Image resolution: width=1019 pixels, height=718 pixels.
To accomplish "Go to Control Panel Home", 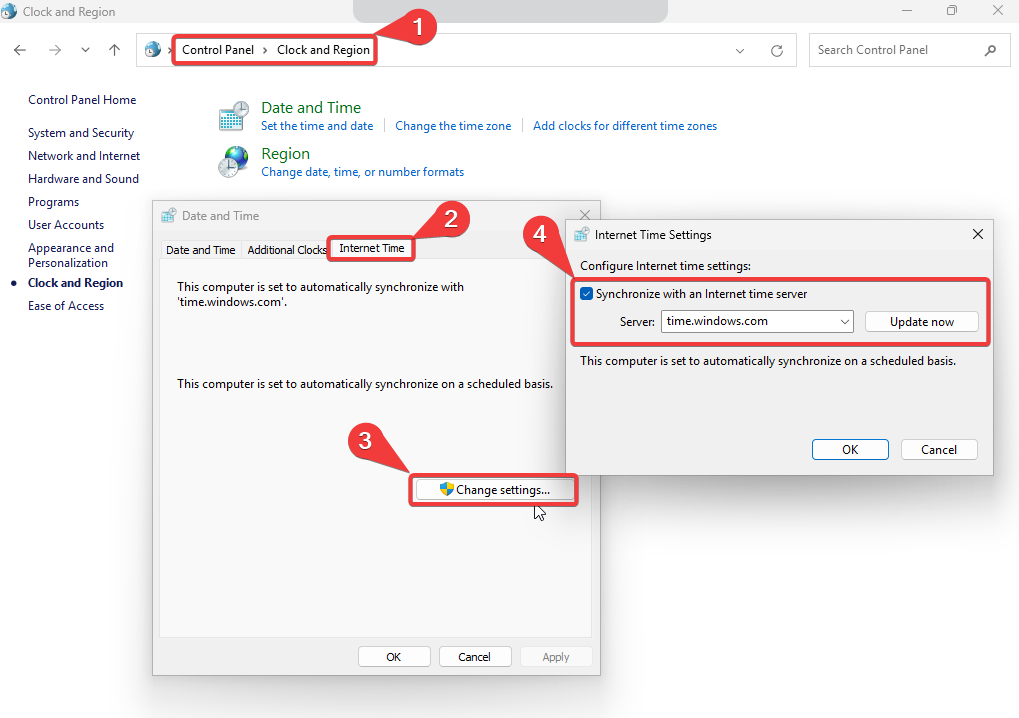I will [82, 100].
